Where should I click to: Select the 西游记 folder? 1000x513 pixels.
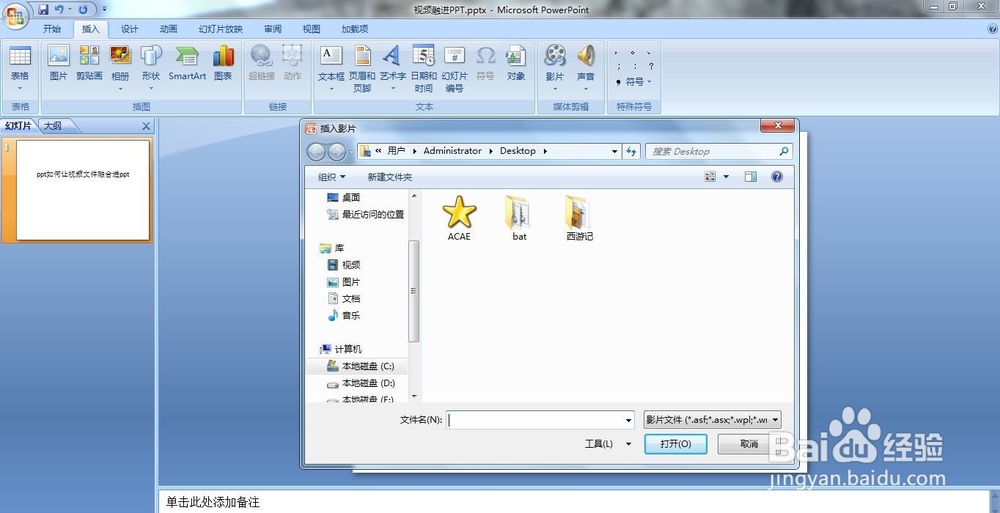[x=580, y=218]
